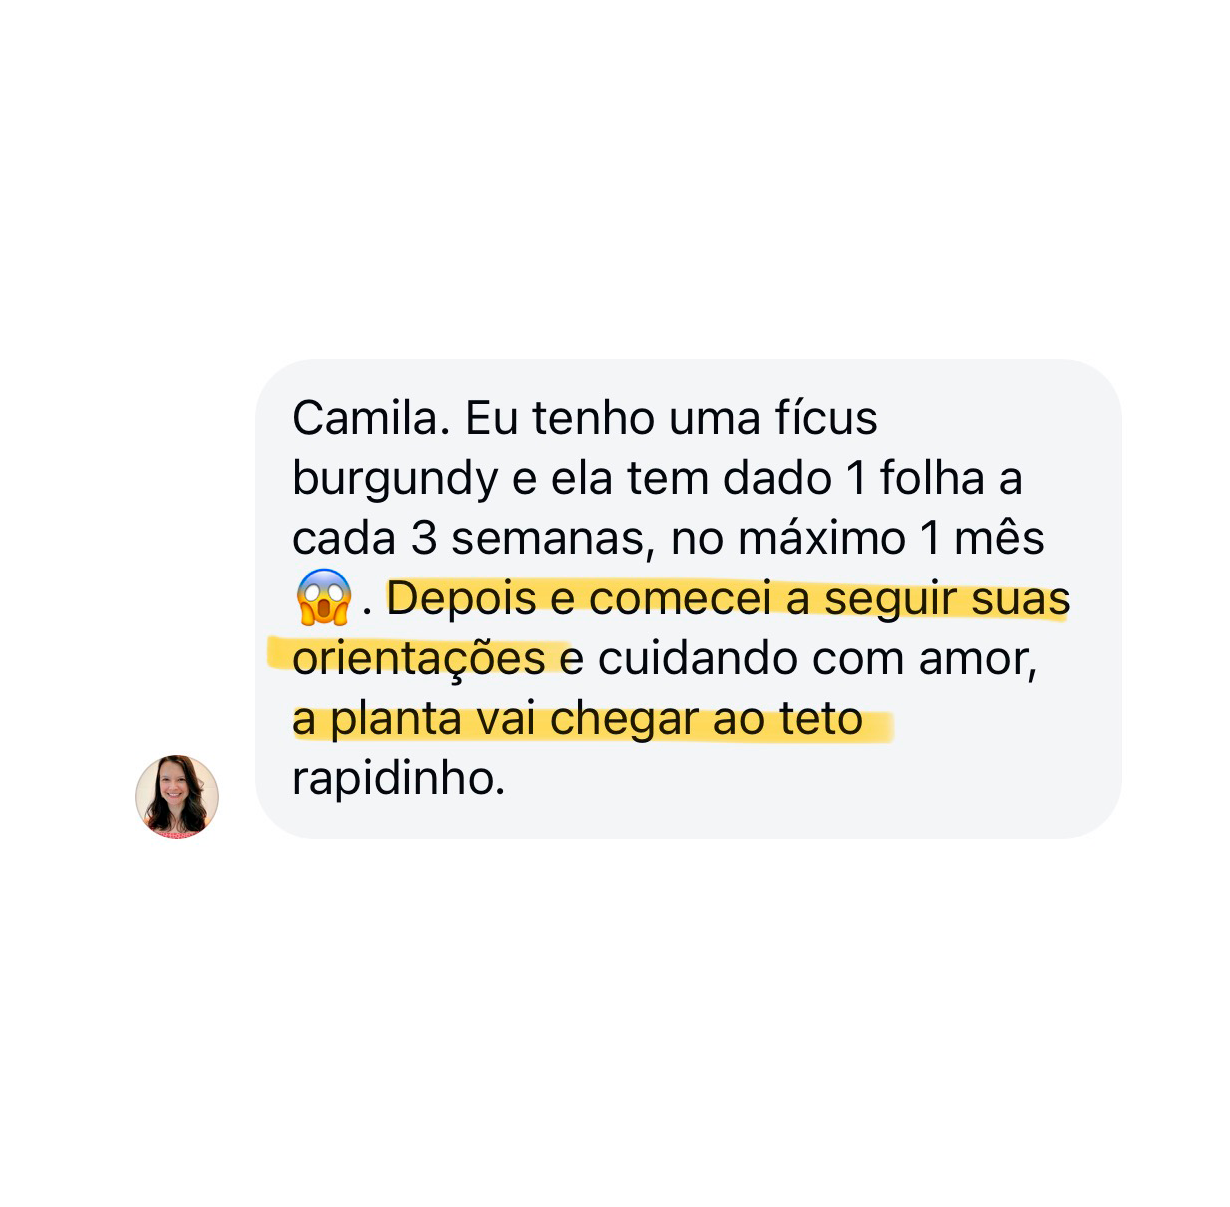This screenshot has width=1230, height=1207.
Task: Select the highlighted text "a planta vai chegar ao teto"
Action: point(577,719)
